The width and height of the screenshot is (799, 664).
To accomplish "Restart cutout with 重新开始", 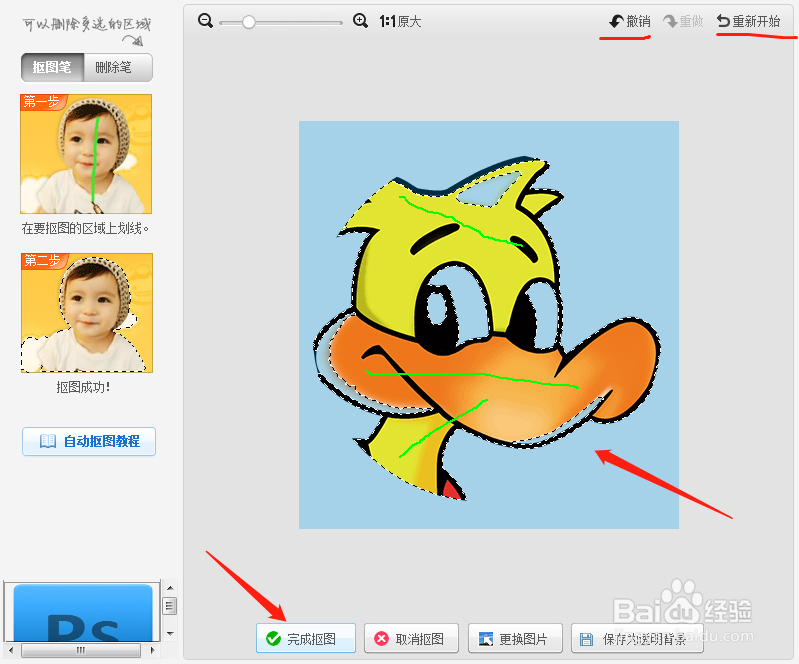I will (748, 21).
